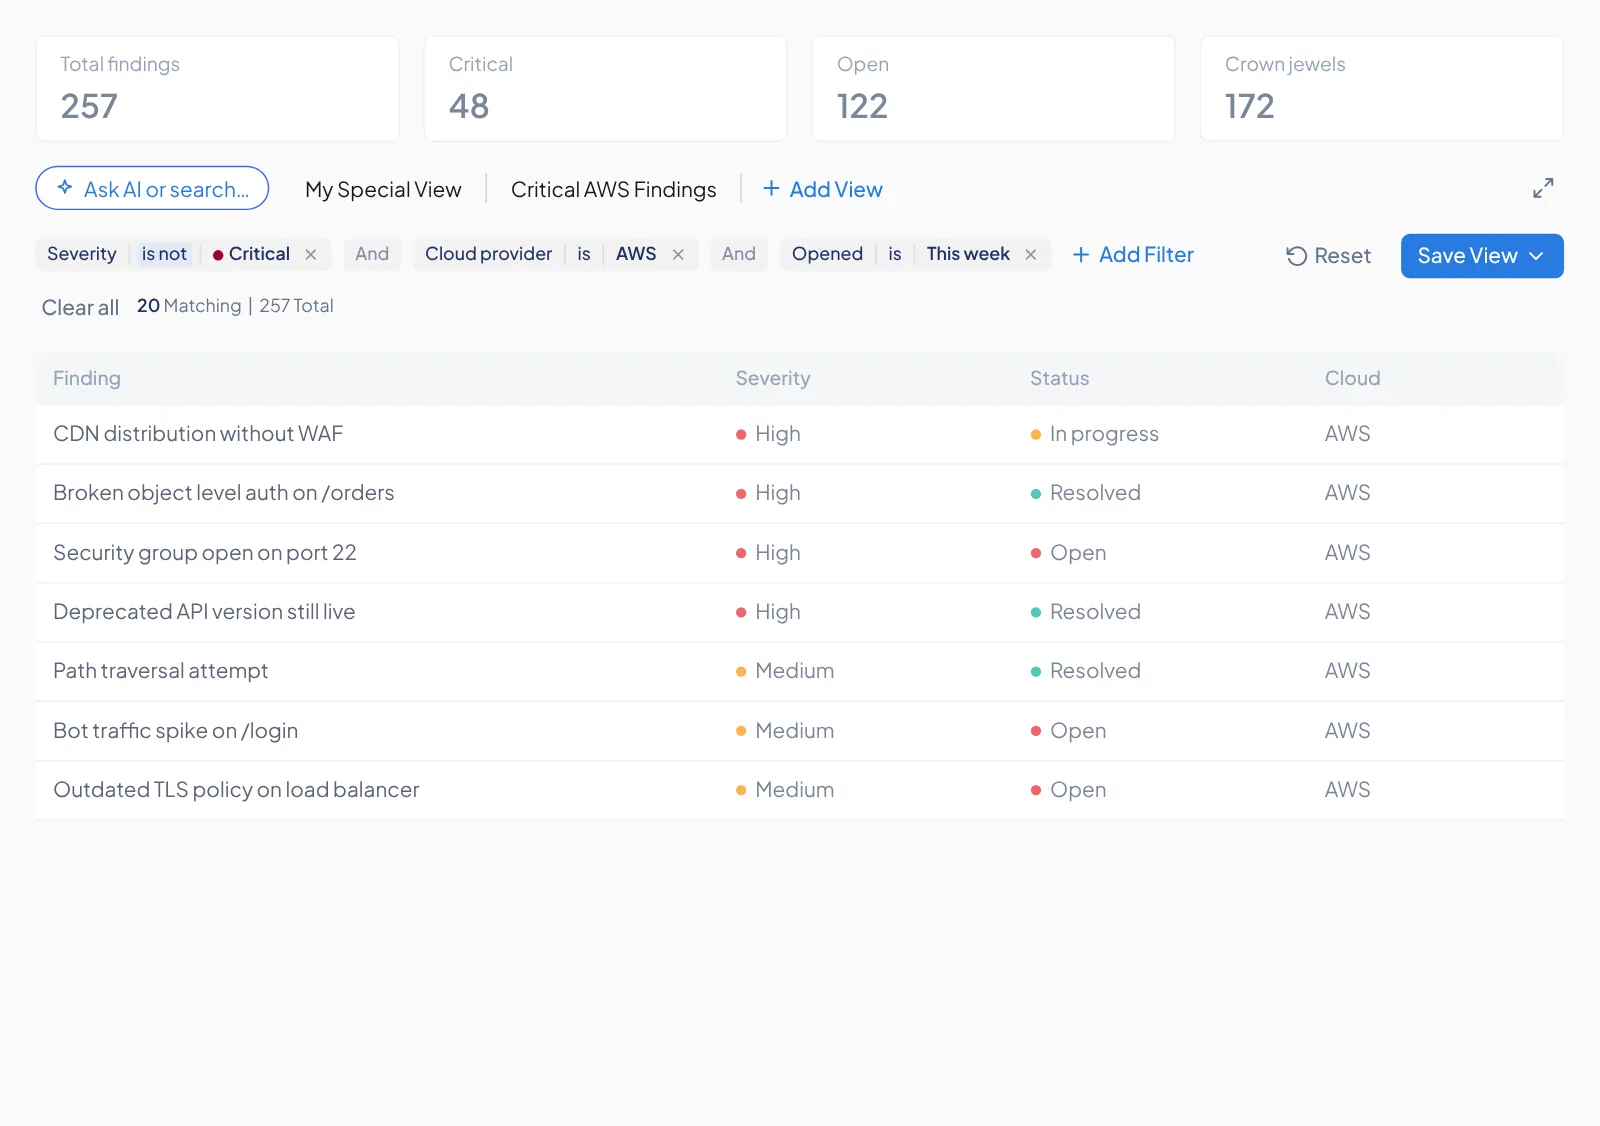This screenshot has height=1126, width=1600.
Task: Switch to My Special View tab
Action: coord(383,190)
